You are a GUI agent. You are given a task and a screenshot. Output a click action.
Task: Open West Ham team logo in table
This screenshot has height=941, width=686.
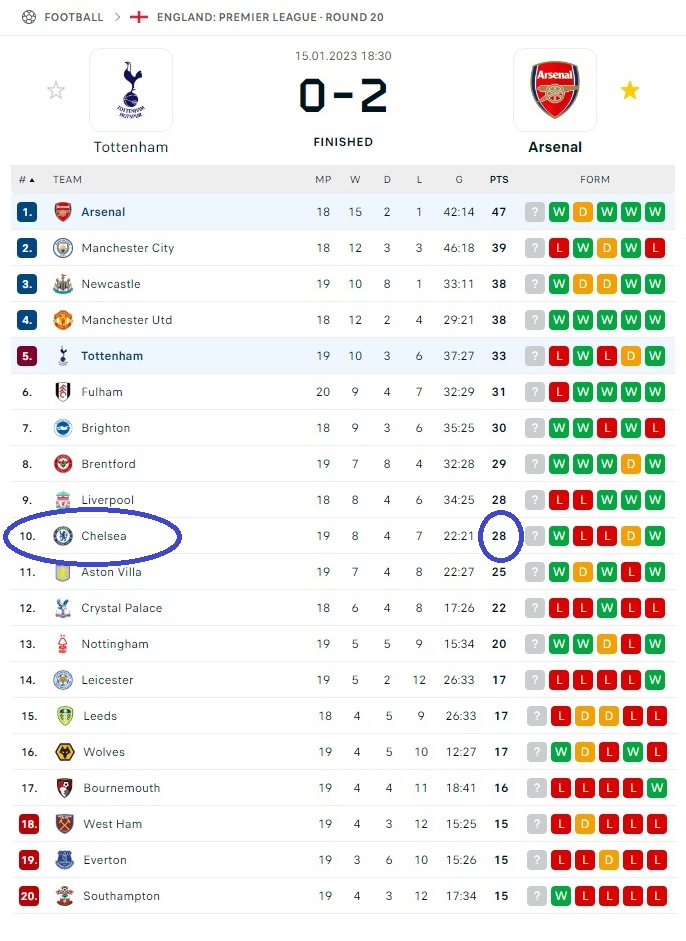tap(65, 824)
